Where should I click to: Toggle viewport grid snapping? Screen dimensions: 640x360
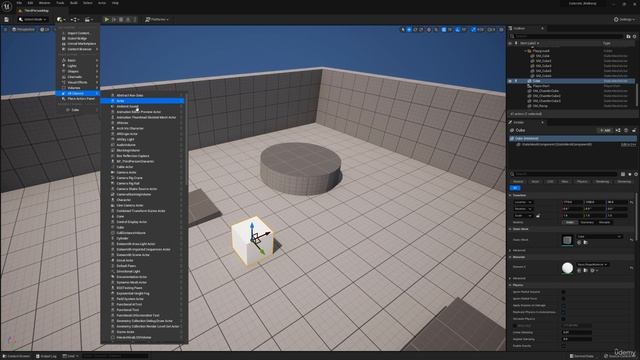[444, 29]
